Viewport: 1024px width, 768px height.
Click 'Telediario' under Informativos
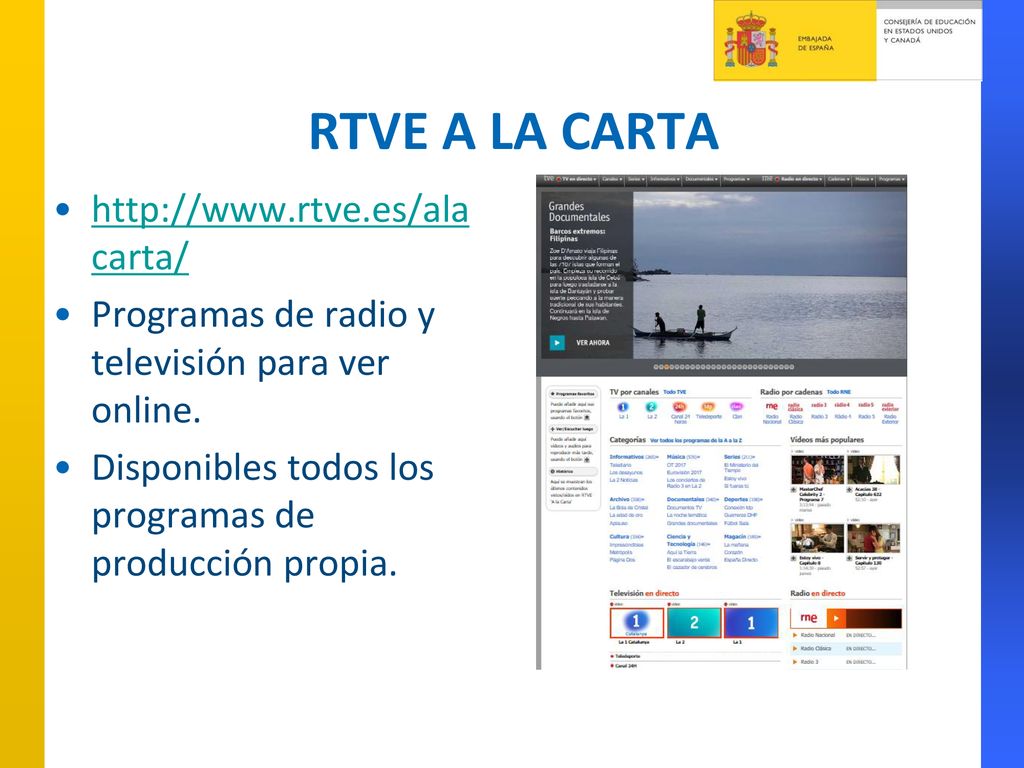620,465
